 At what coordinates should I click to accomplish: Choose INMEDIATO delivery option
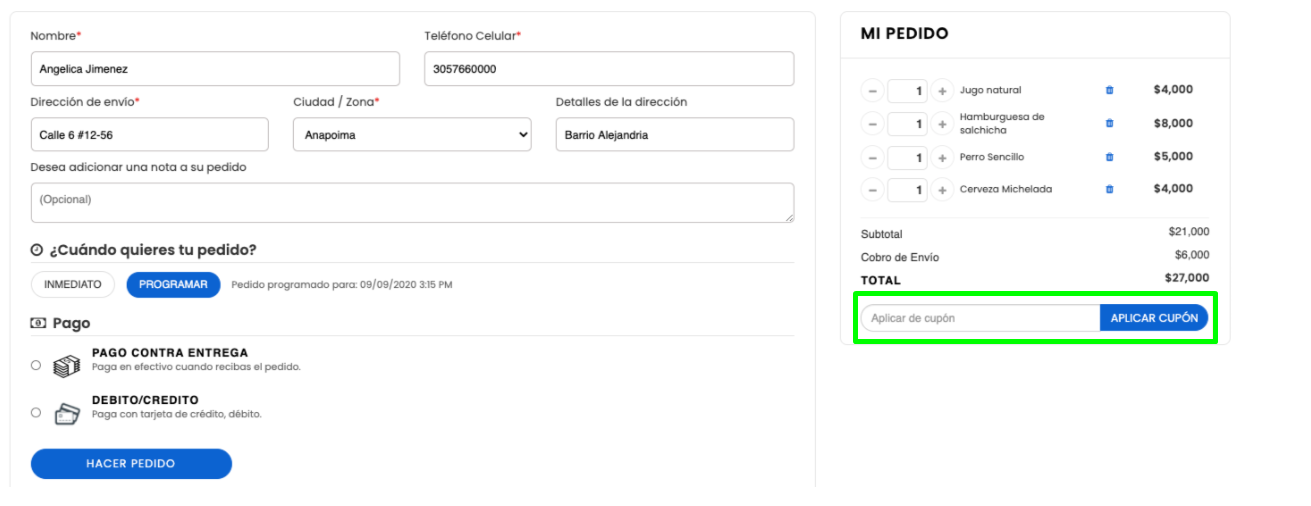tap(73, 285)
